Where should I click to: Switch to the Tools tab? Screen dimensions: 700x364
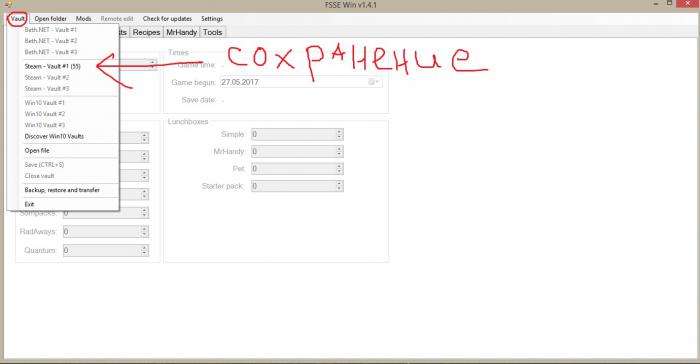(x=212, y=32)
